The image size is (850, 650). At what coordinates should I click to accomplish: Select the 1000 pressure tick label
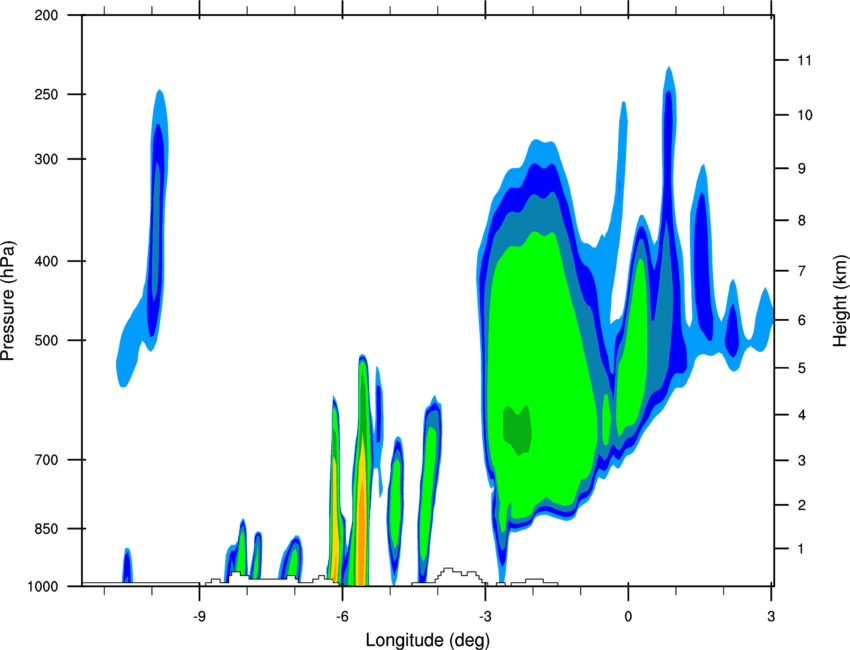(x=43, y=587)
